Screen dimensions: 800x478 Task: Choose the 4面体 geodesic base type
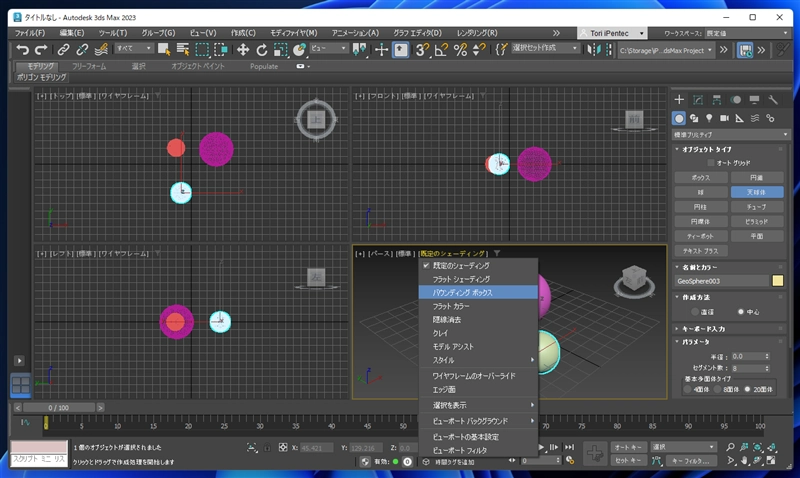point(687,389)
